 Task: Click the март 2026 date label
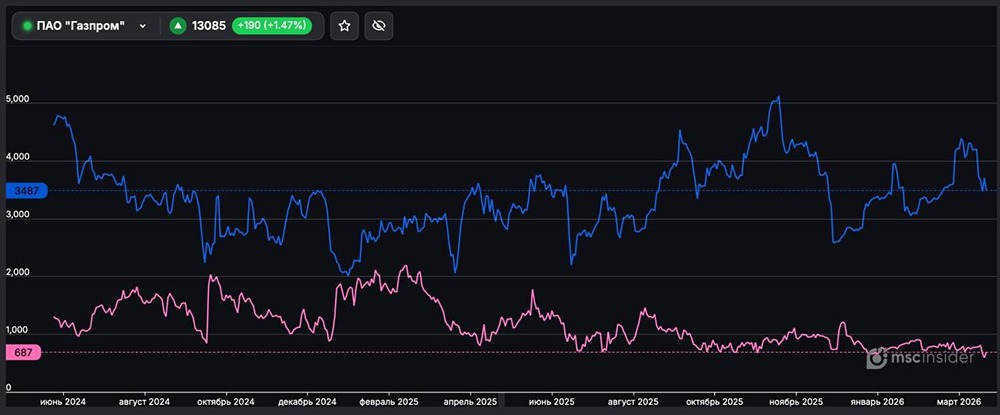[959, 402]
